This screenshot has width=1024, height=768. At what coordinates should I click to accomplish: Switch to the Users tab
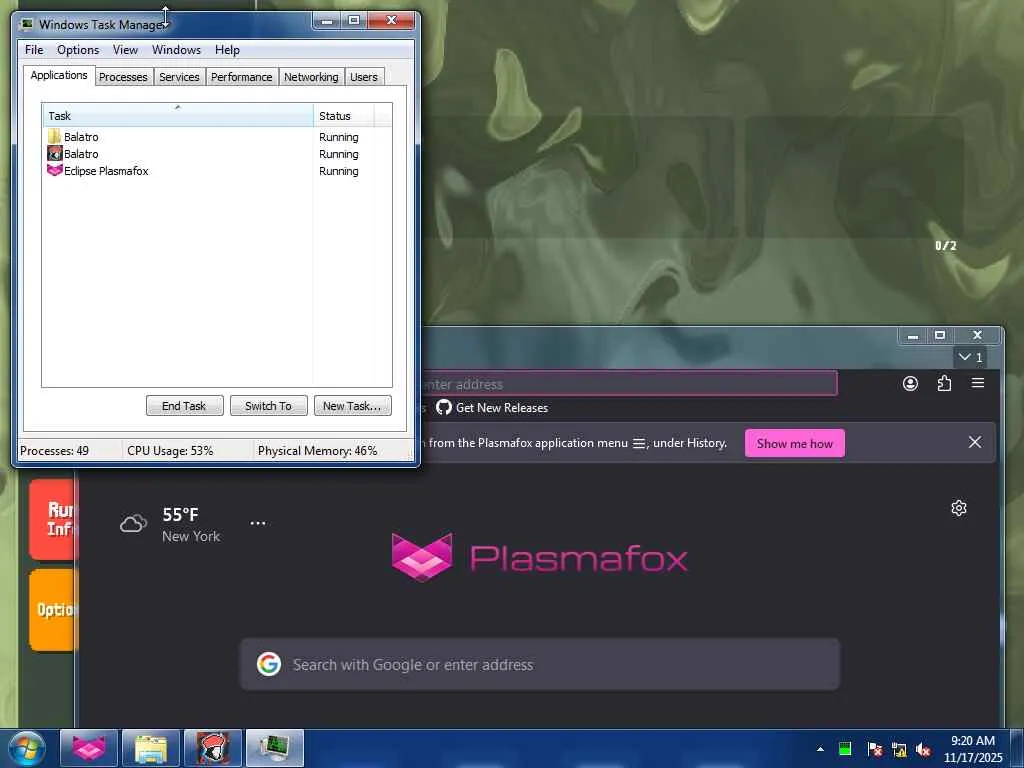point(364,77)
